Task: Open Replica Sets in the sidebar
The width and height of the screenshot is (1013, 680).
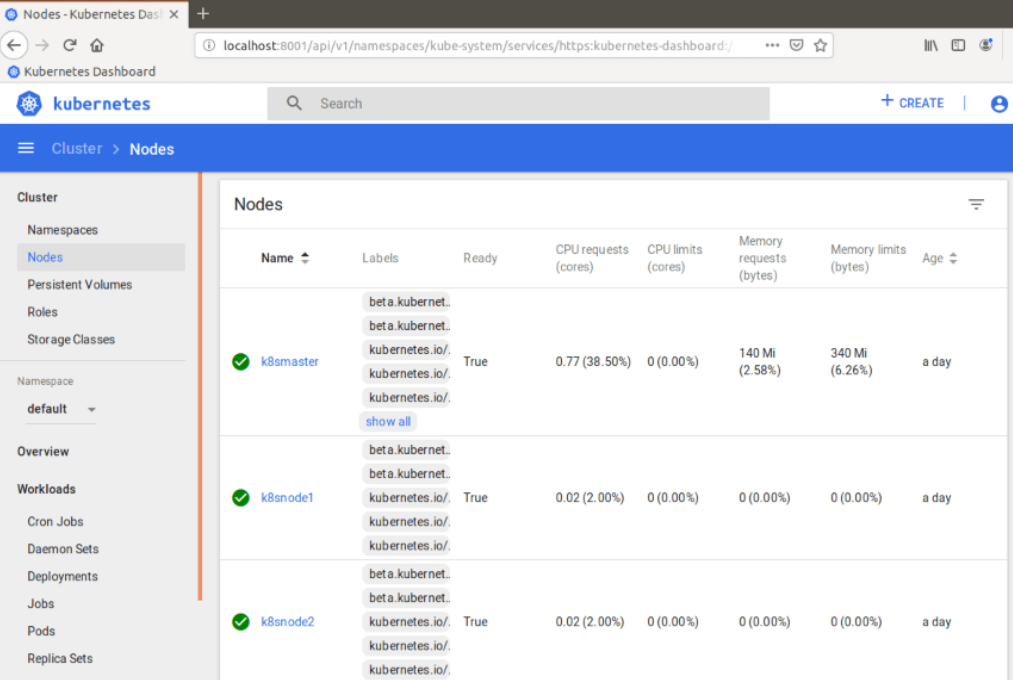Action: pyautogui.click(x=60, y=659)
